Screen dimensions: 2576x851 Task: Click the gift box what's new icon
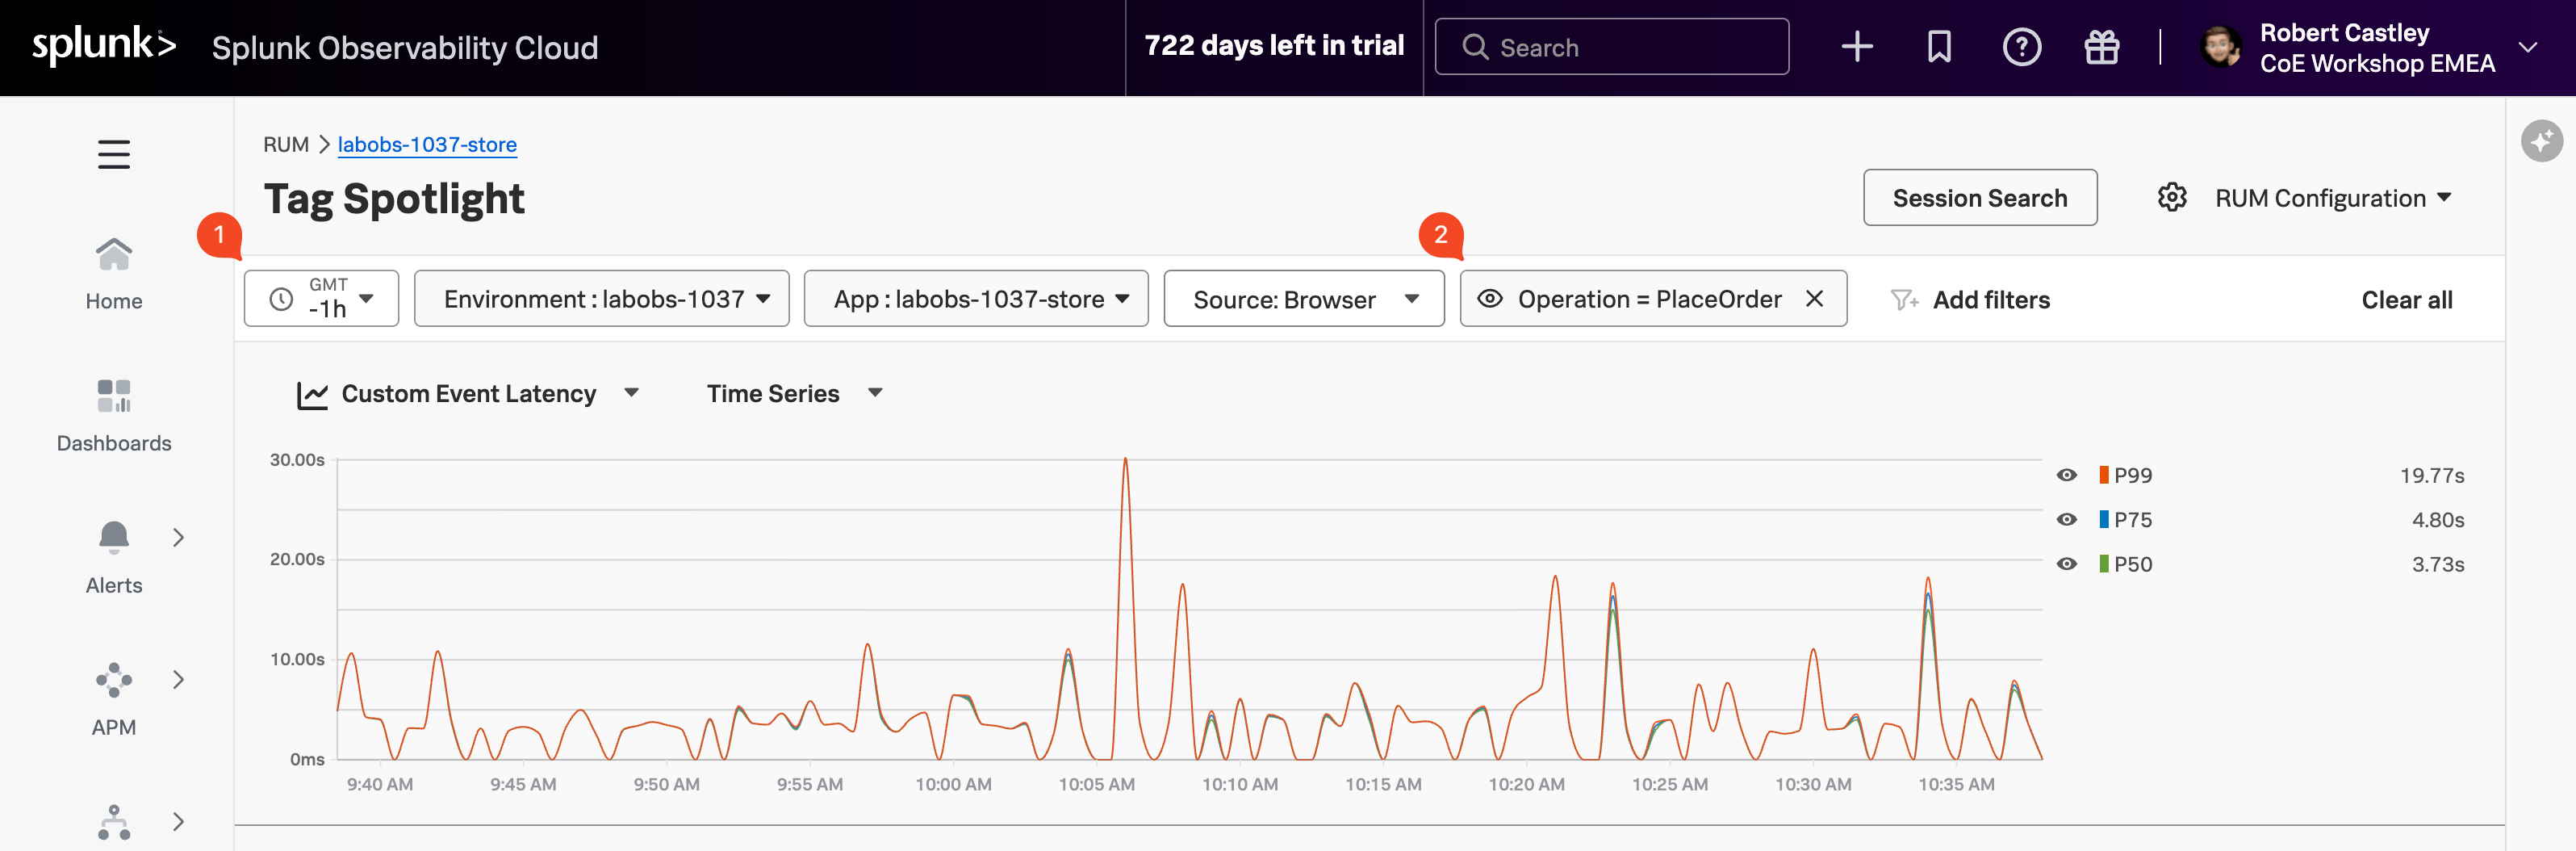click(2101, 47)
